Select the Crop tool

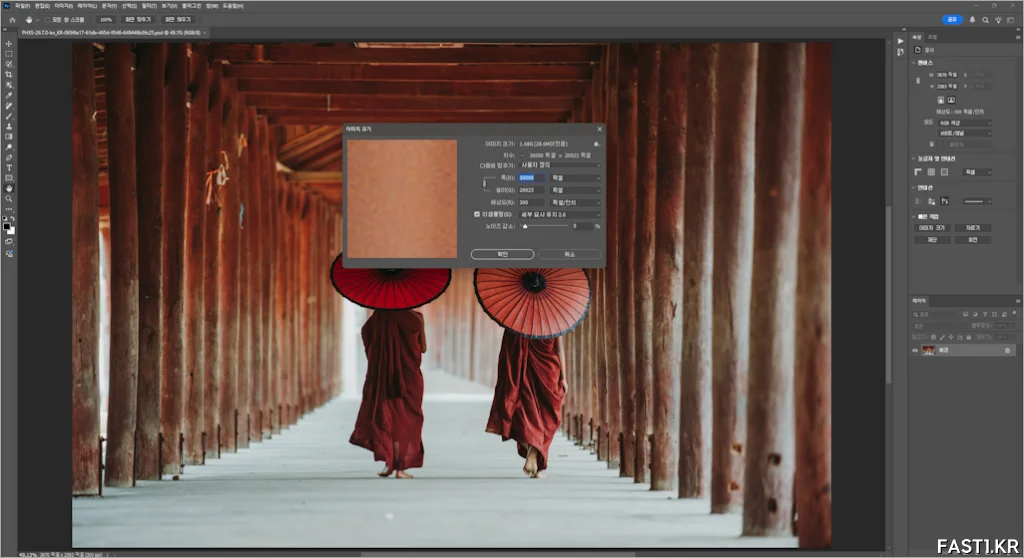pos(9,74)
